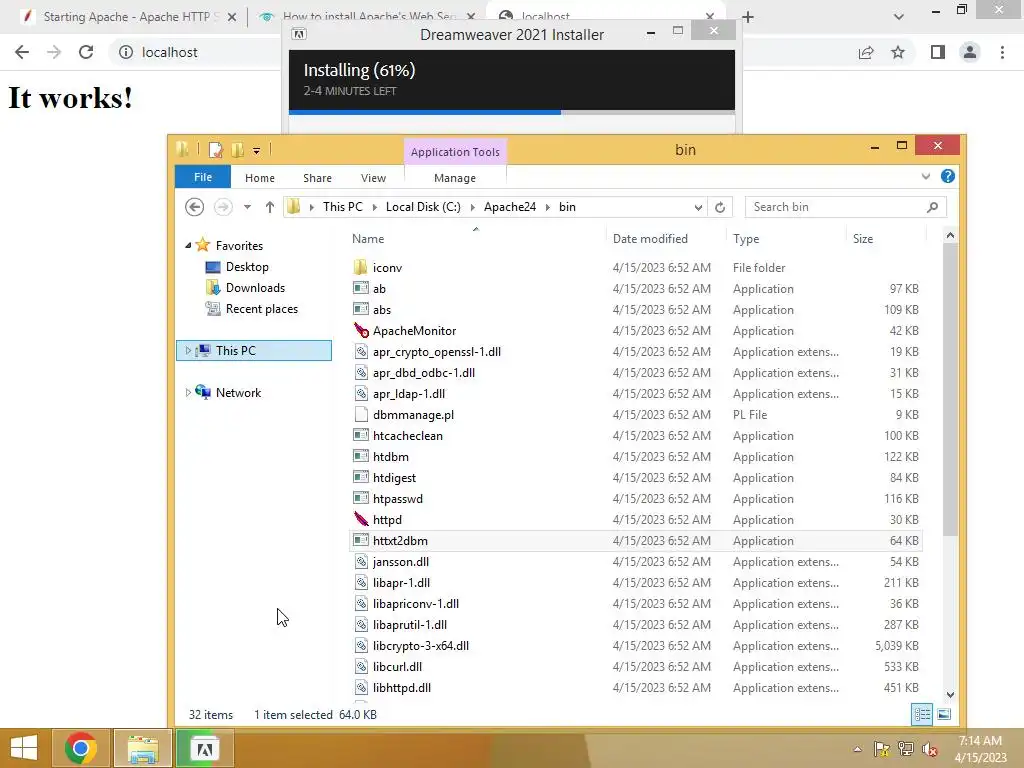Open the File ribbon menu
1024x768 pixels.
click(202, 177)
